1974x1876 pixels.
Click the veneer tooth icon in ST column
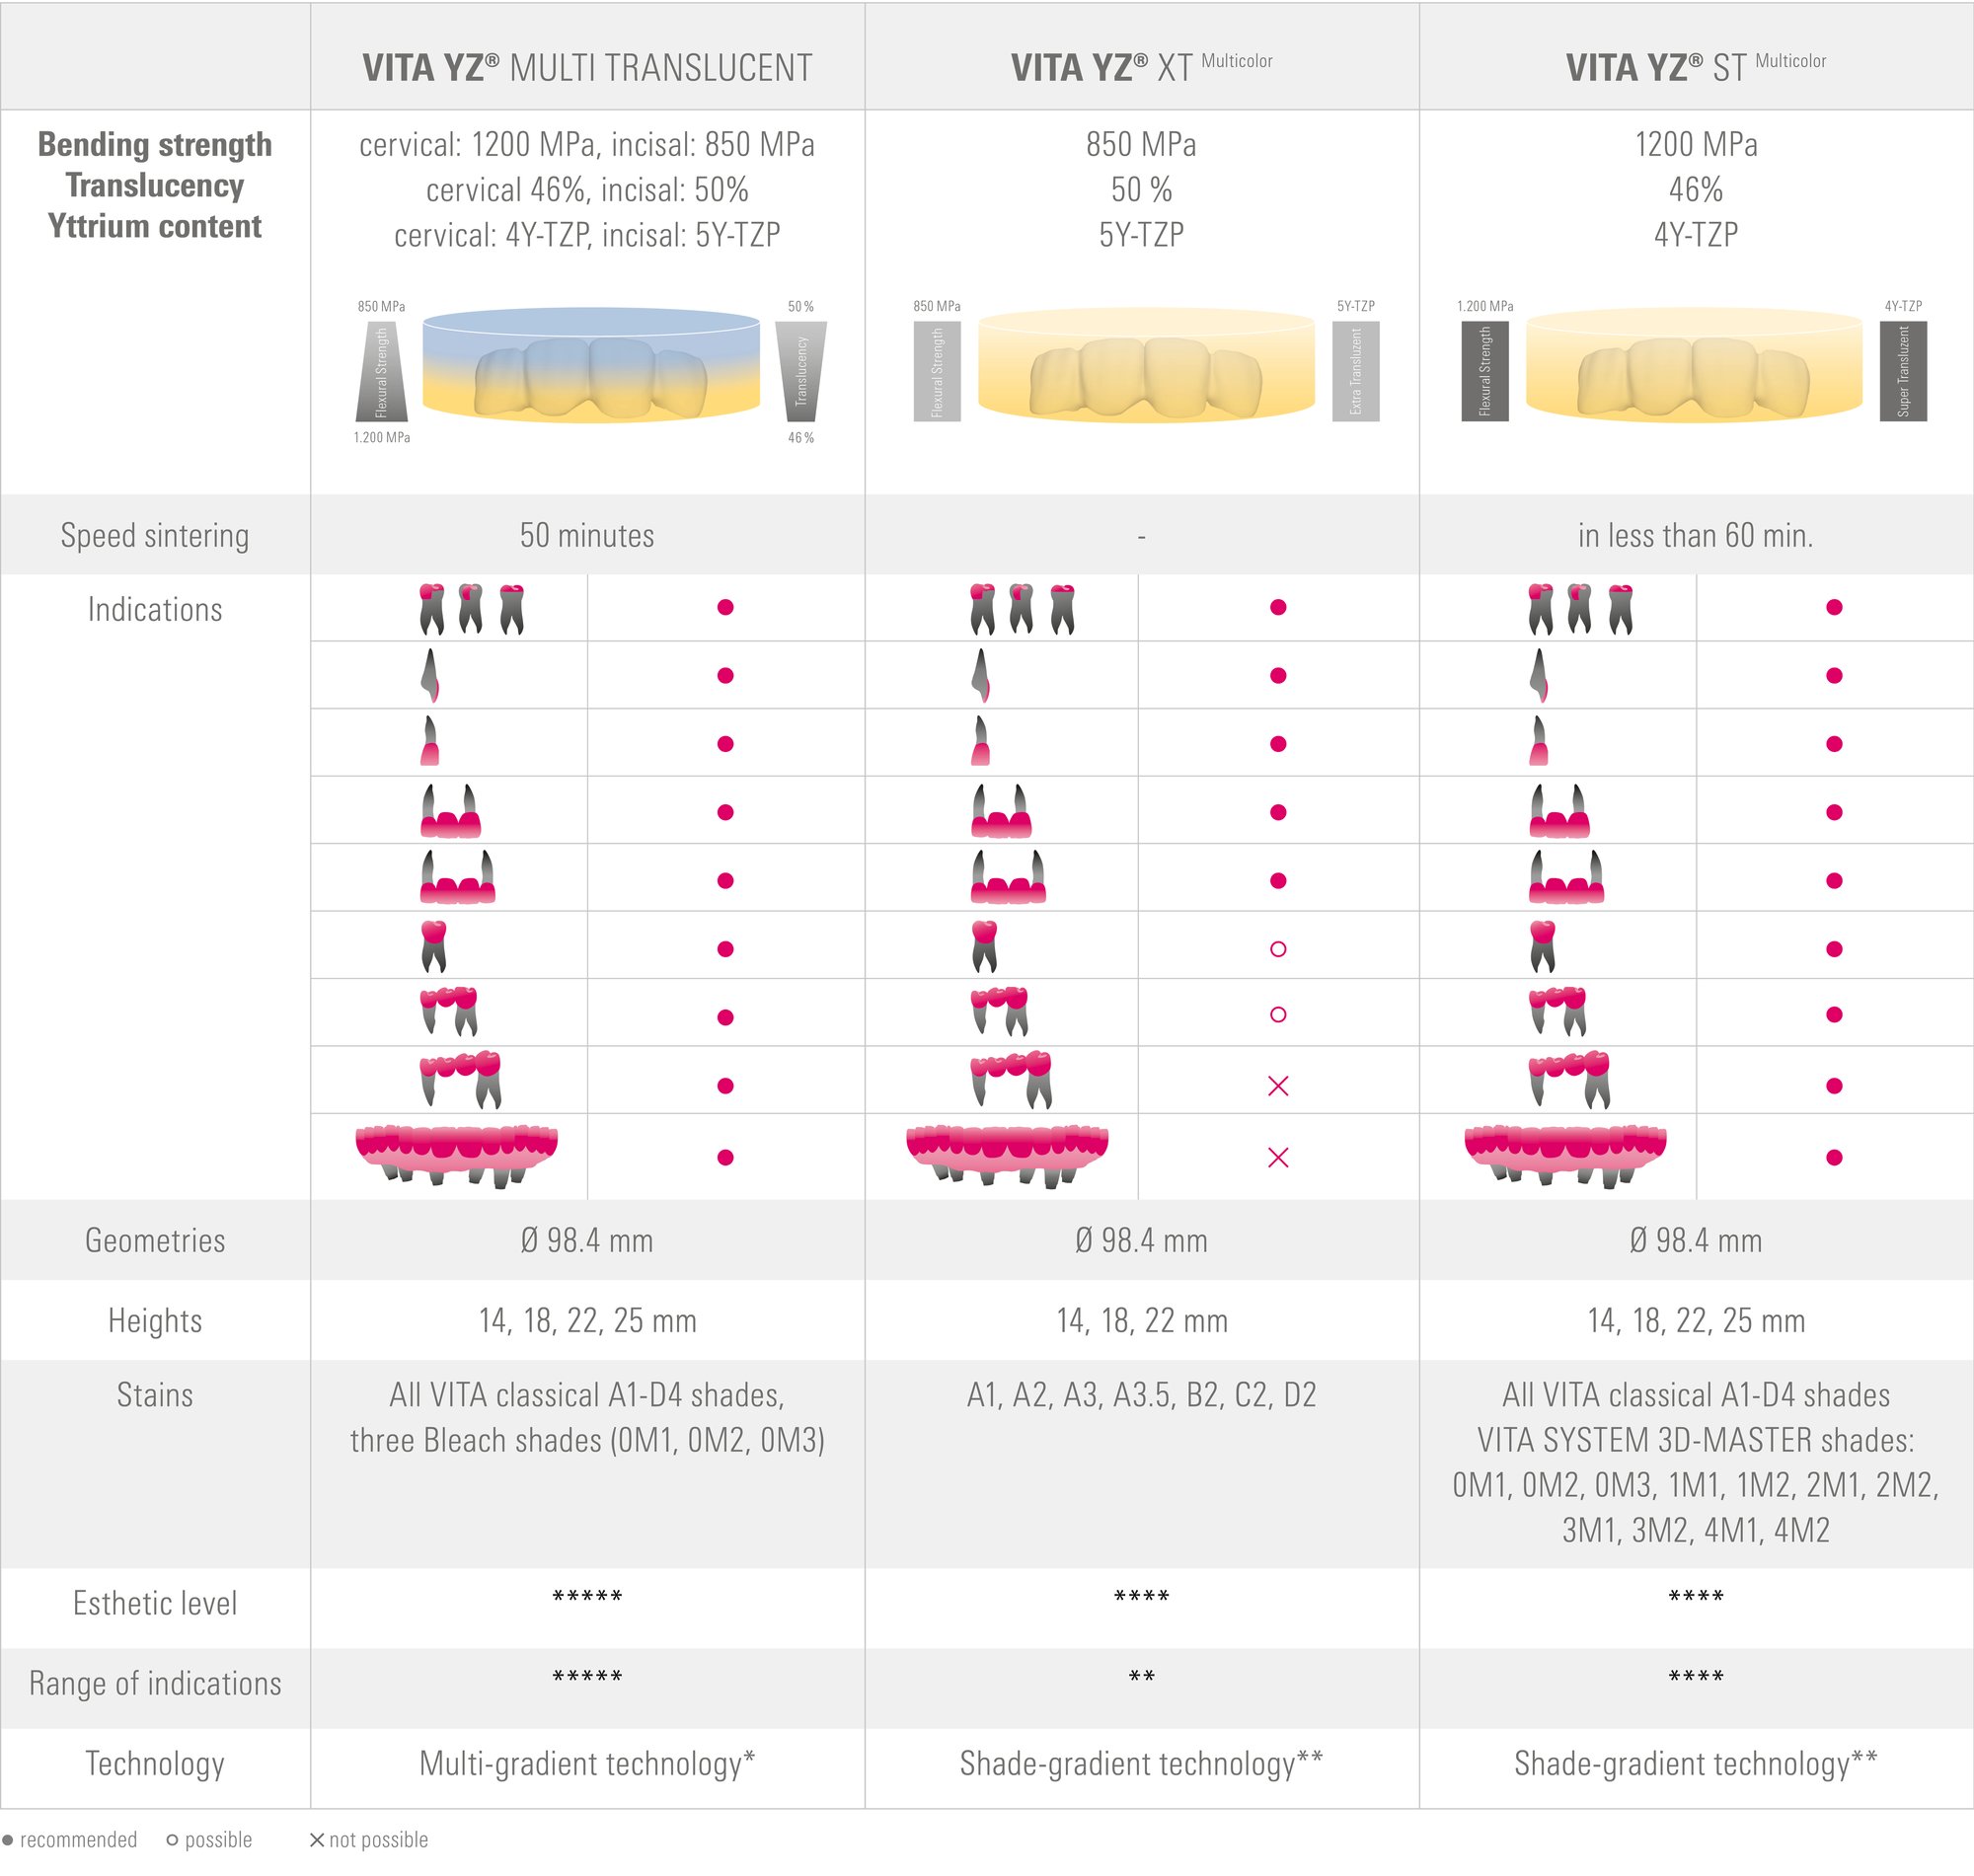click(x=1539, y=675)
